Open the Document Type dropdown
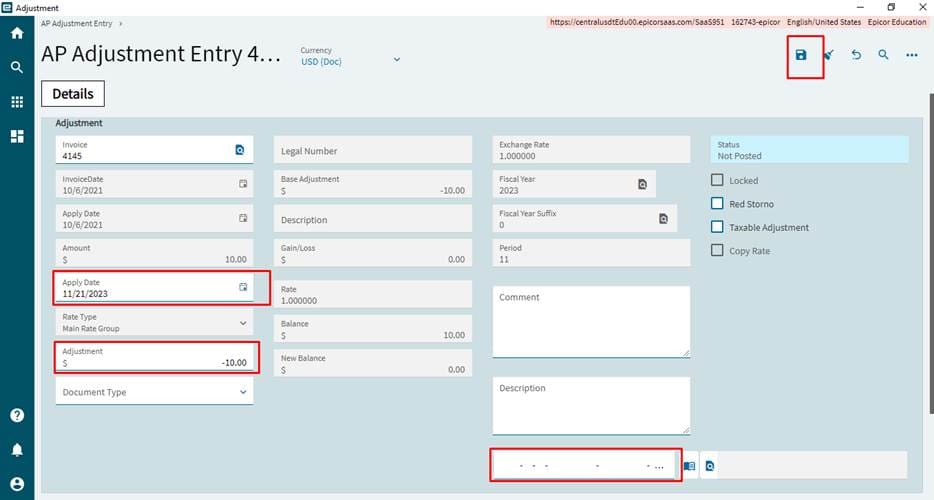Image resolution: width=934 pixels, height=500 pixels. pyautogui.click(x=243, y=392)
